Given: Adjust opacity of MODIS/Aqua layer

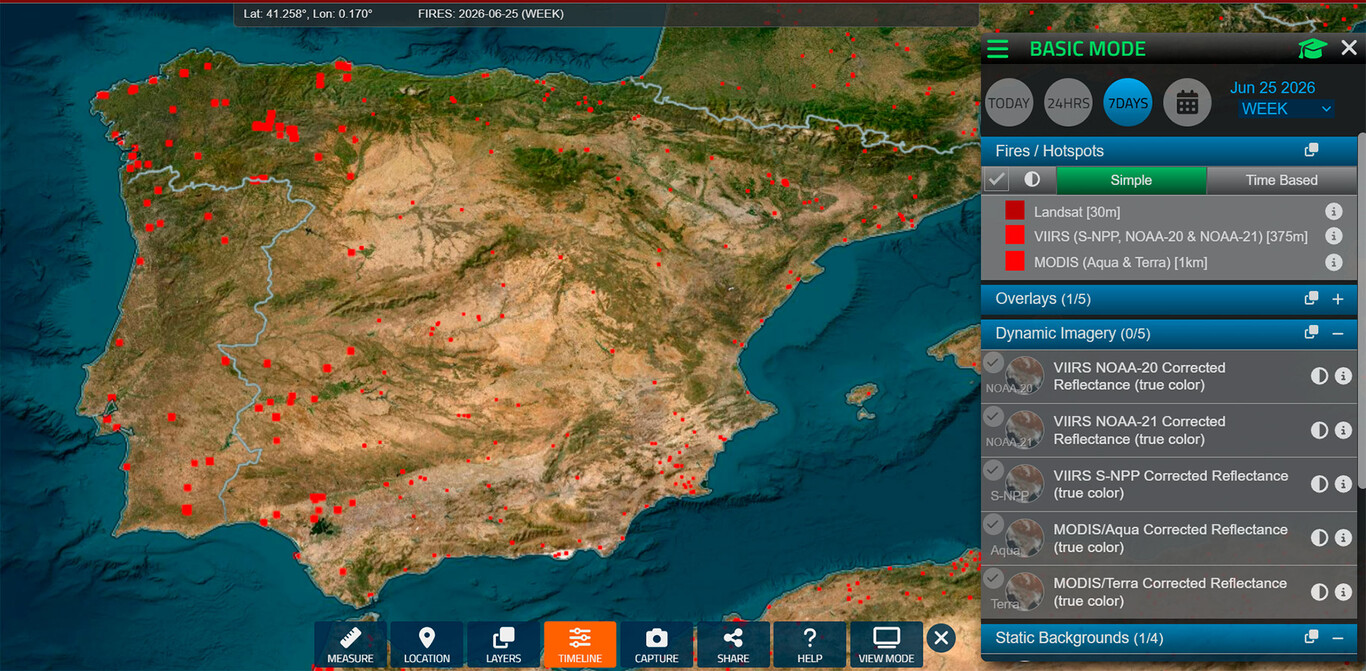Looking at the screenshot, I should click(x=1319, y=538).
